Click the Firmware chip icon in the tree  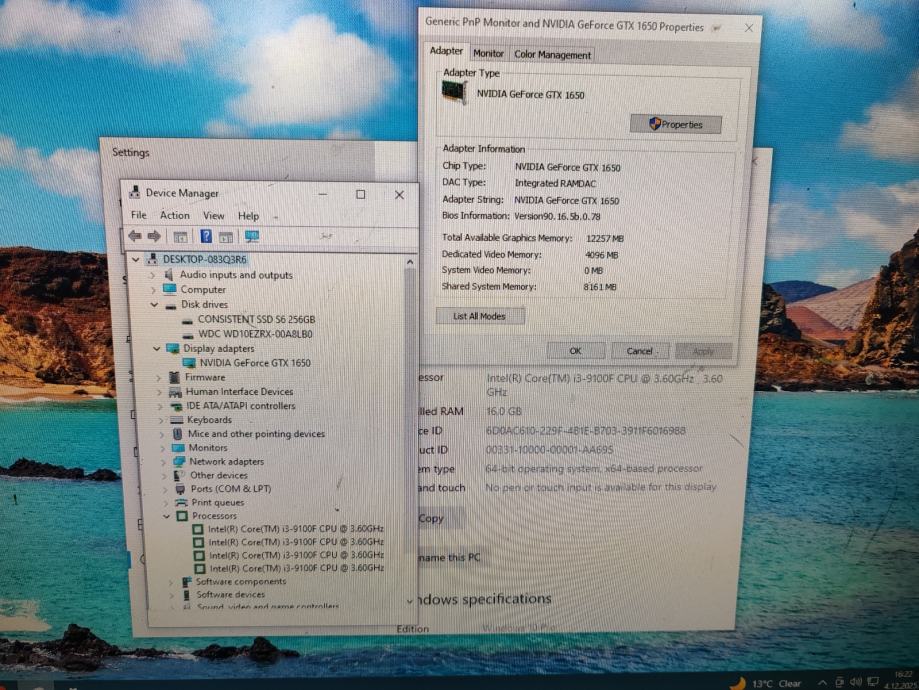pyautogui.click(x=174, y=377)
